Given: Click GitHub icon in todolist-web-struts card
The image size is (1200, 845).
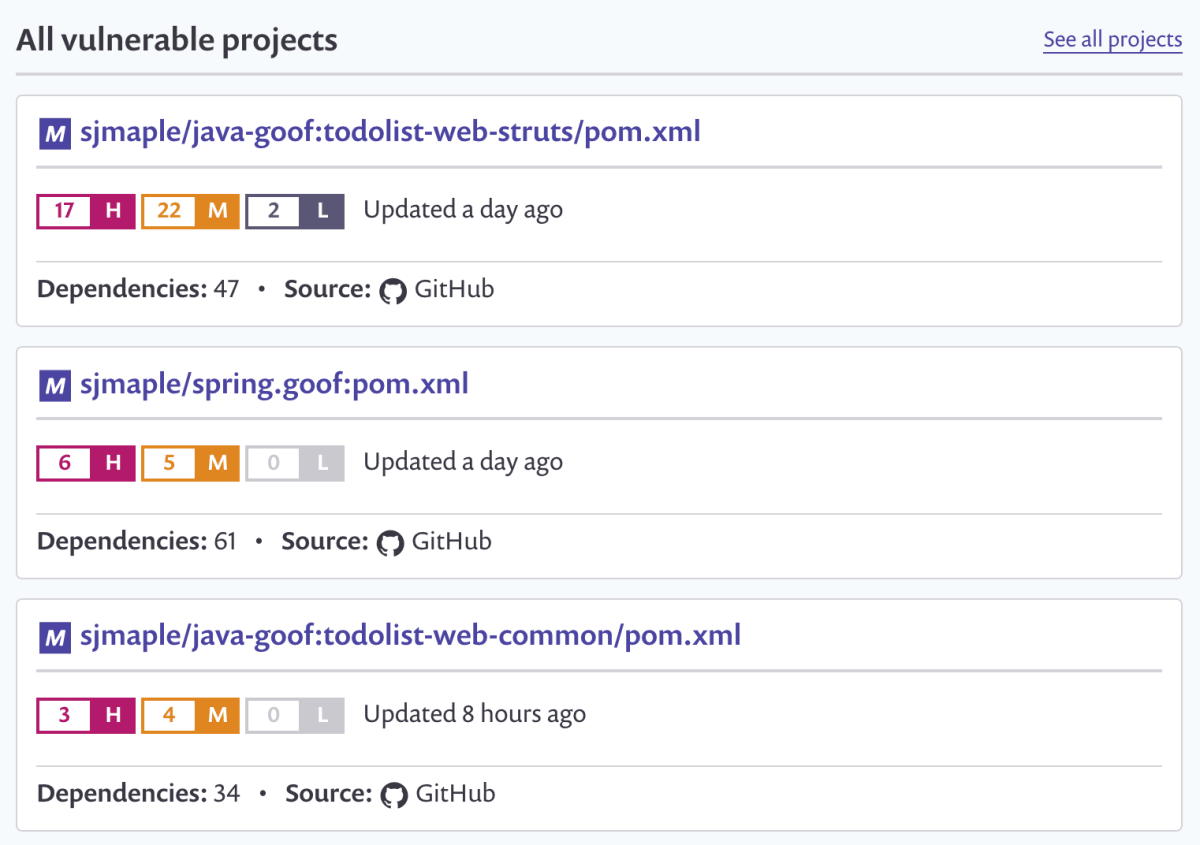Looking at the screenshot, I should point(393,291).
